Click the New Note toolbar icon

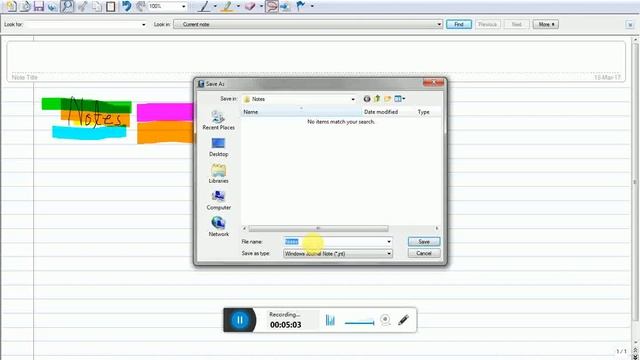coord(11,6)
